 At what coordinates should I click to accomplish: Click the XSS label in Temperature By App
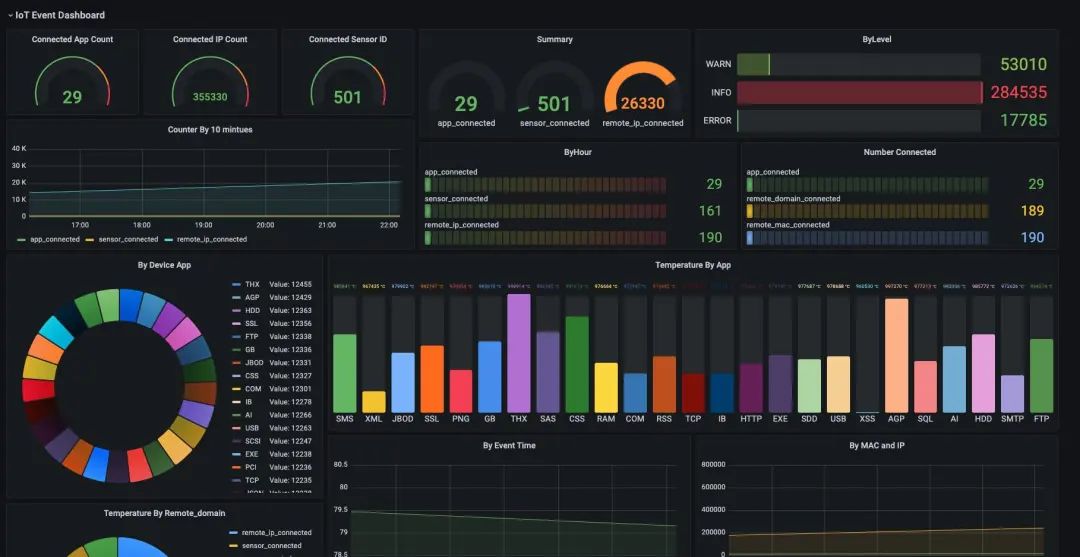pyautogui.click(x=867, y=419)
